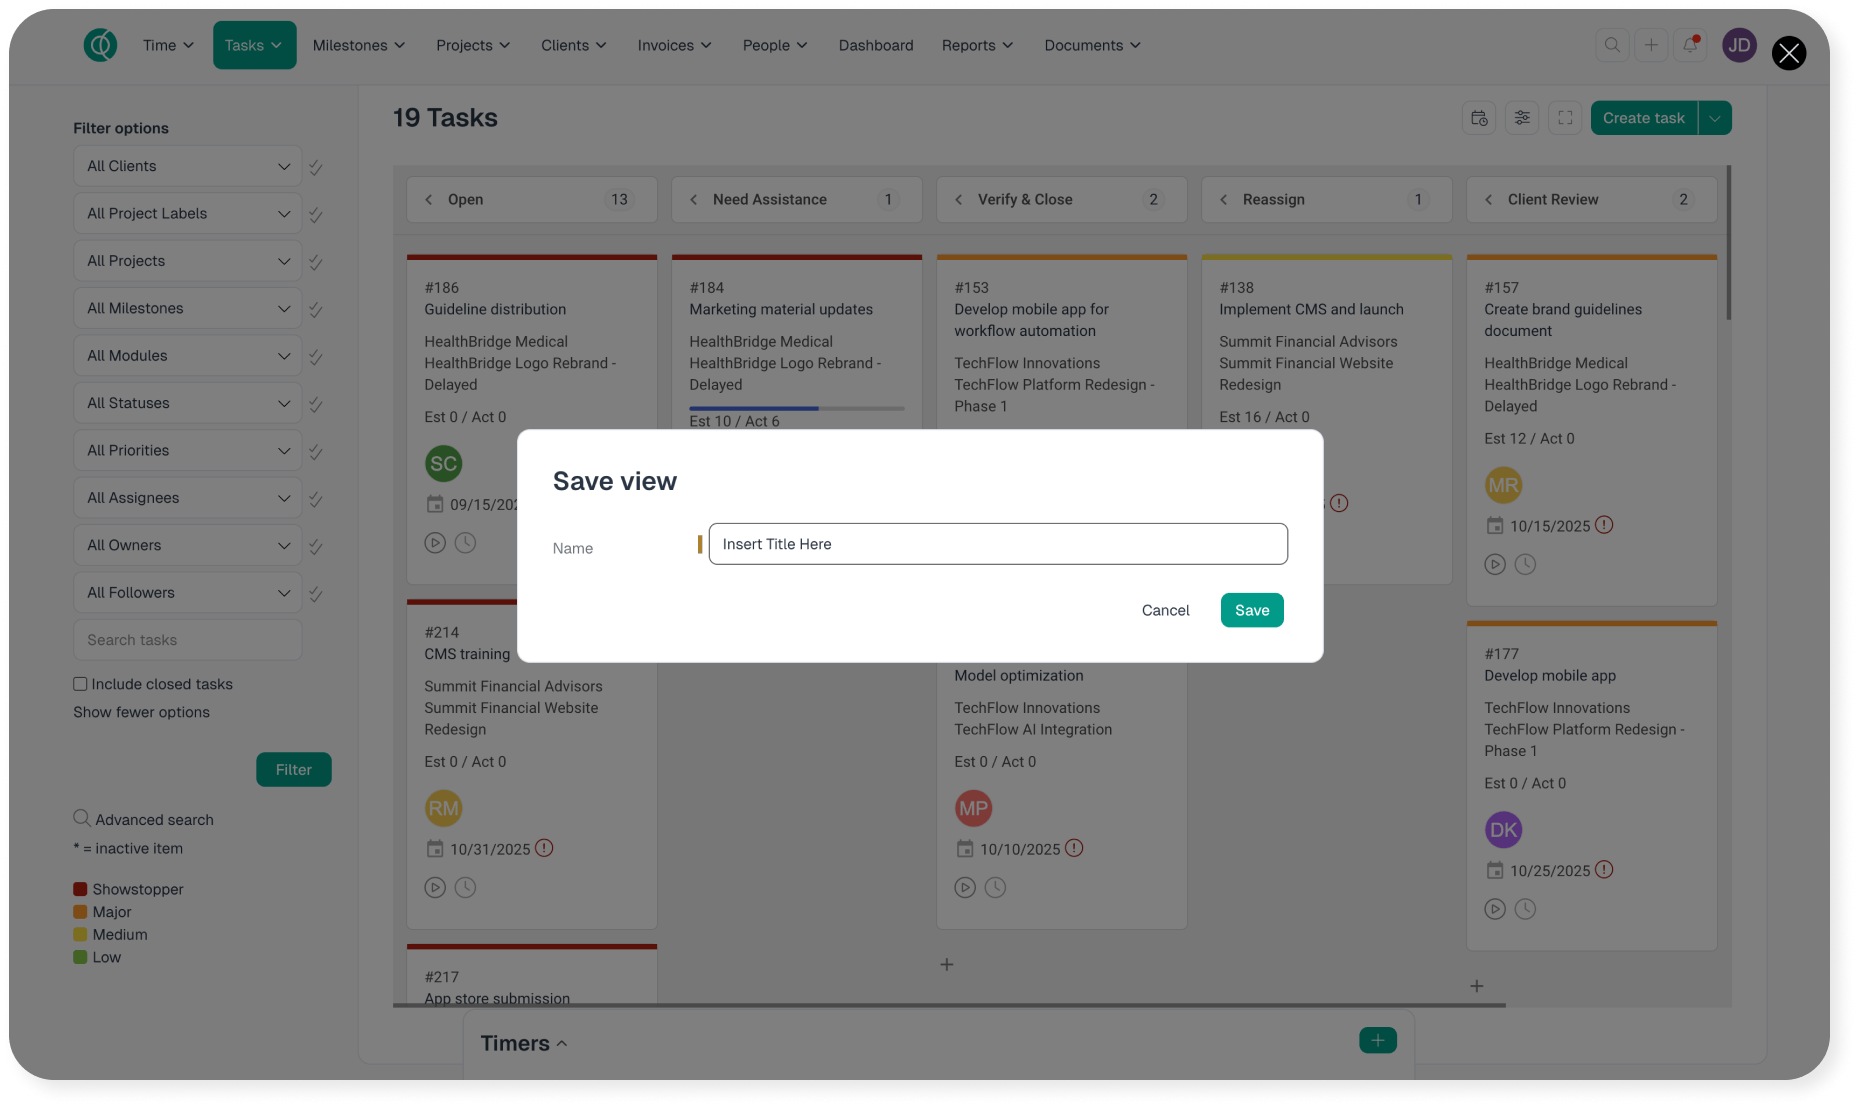Click the search magnifier icon in header
Image resolution: width=1857 pixels, height=1107 pixels.
click(1612, 45)
